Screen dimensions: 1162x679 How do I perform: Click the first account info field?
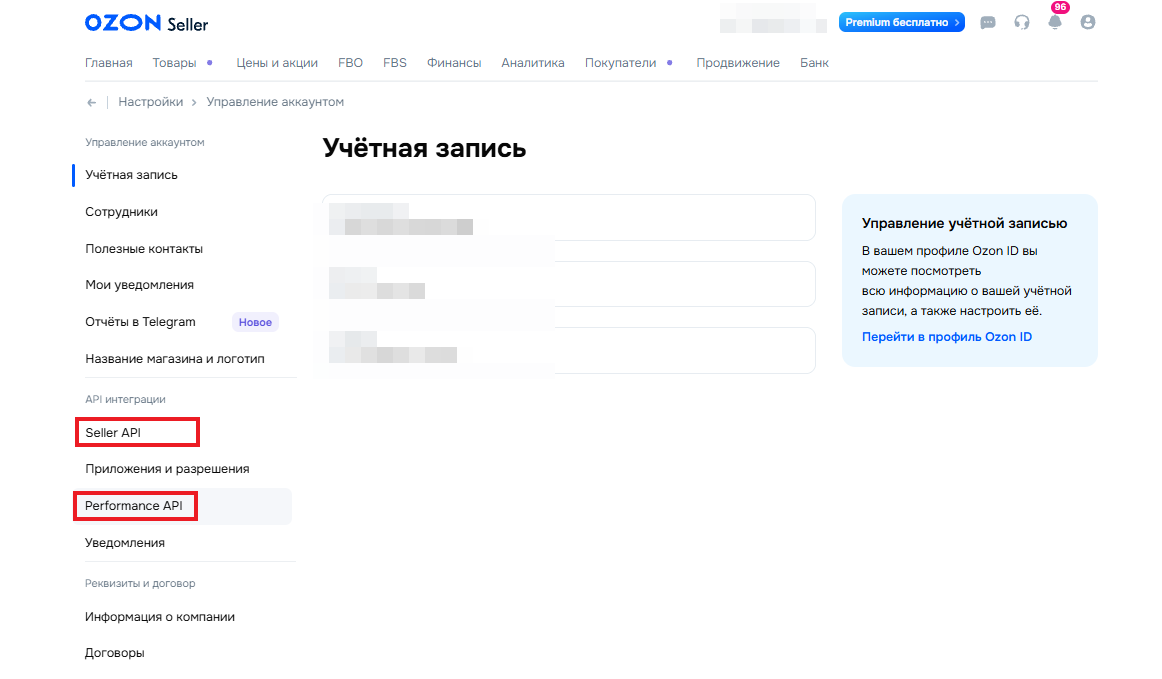point(568,217)
